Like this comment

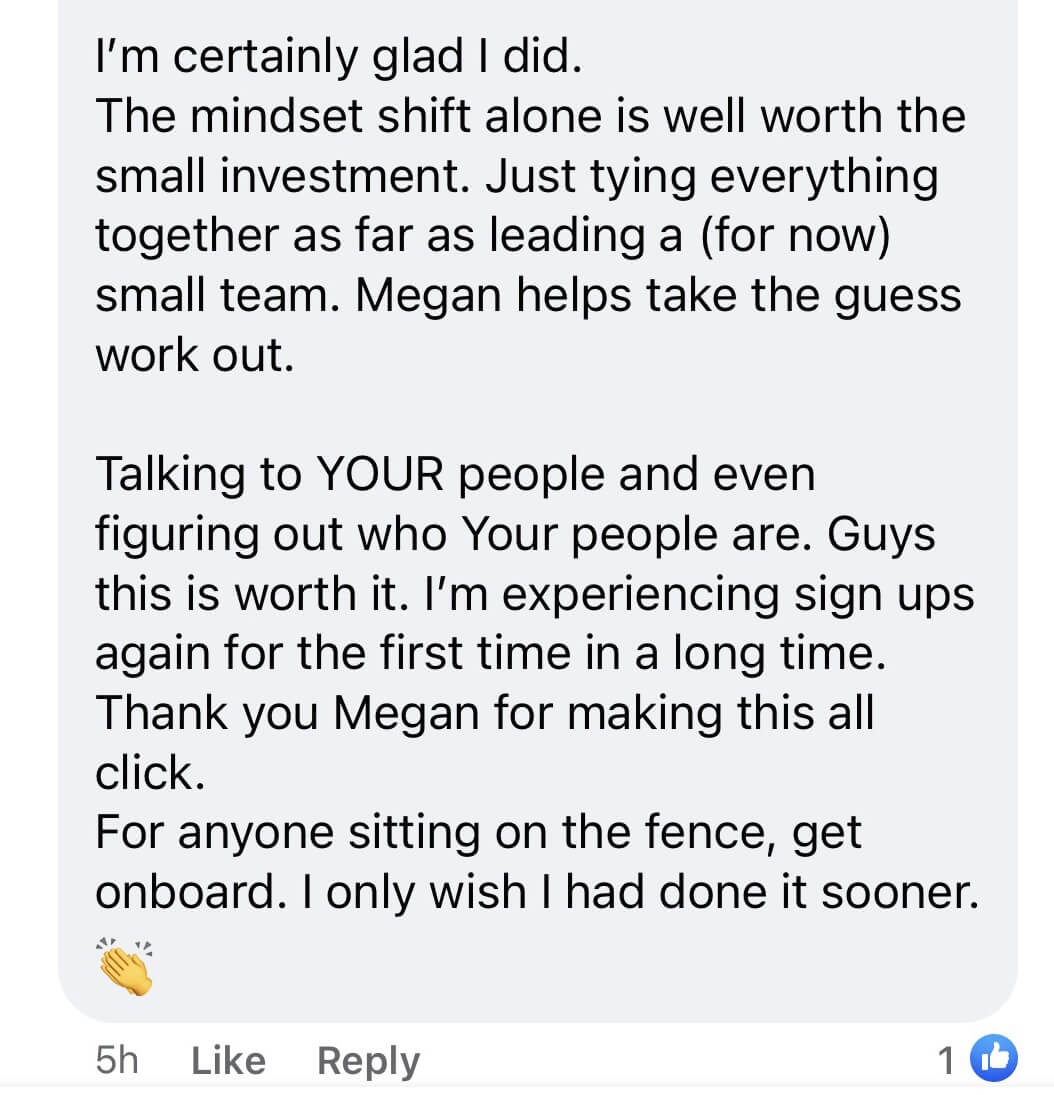228,1061
